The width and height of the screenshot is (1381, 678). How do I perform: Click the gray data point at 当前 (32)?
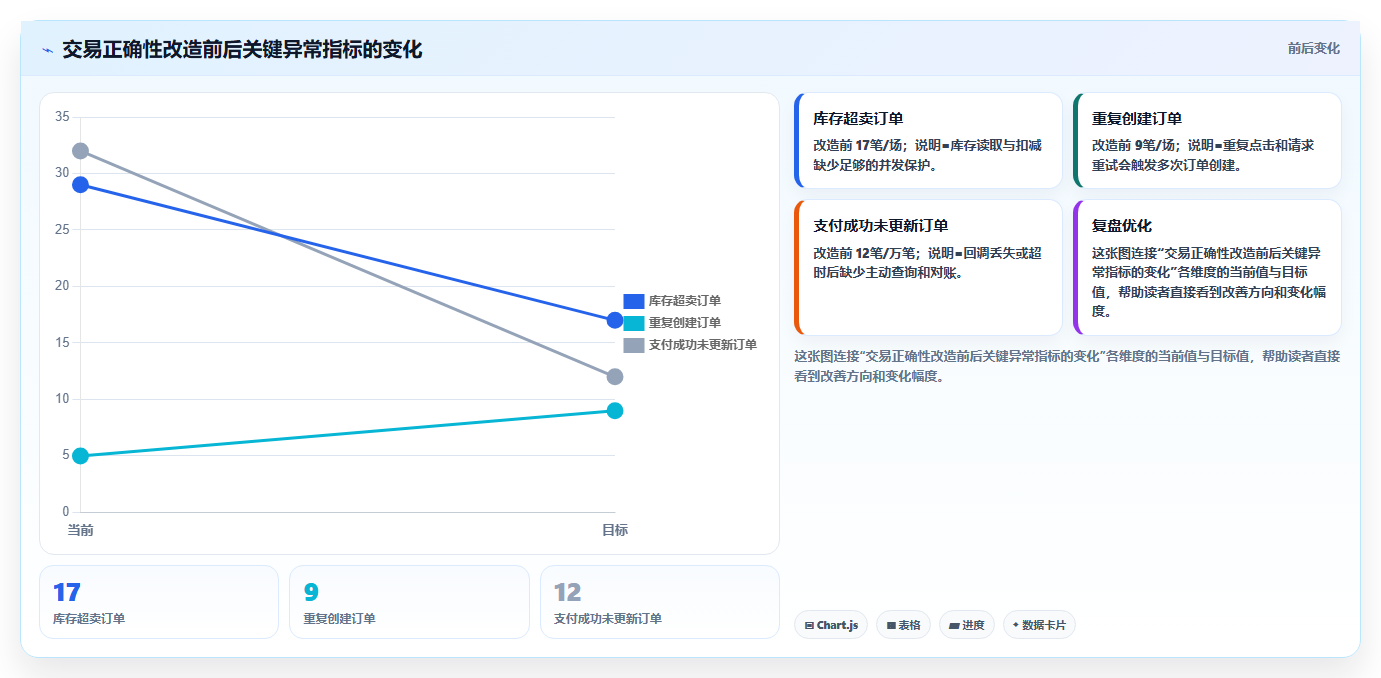pos(80,151)
